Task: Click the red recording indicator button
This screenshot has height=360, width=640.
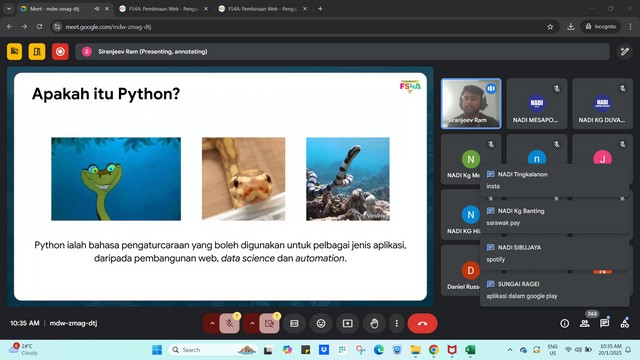Action: click(60, 51)
